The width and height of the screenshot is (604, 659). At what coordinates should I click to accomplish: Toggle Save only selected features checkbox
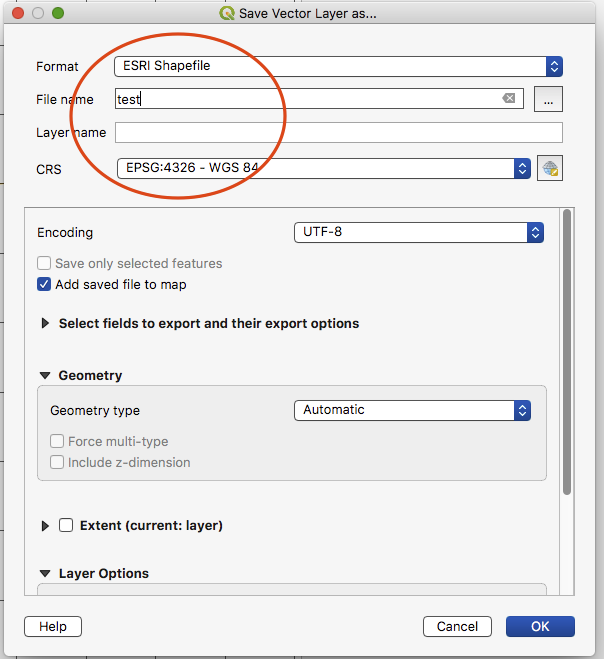44,264
